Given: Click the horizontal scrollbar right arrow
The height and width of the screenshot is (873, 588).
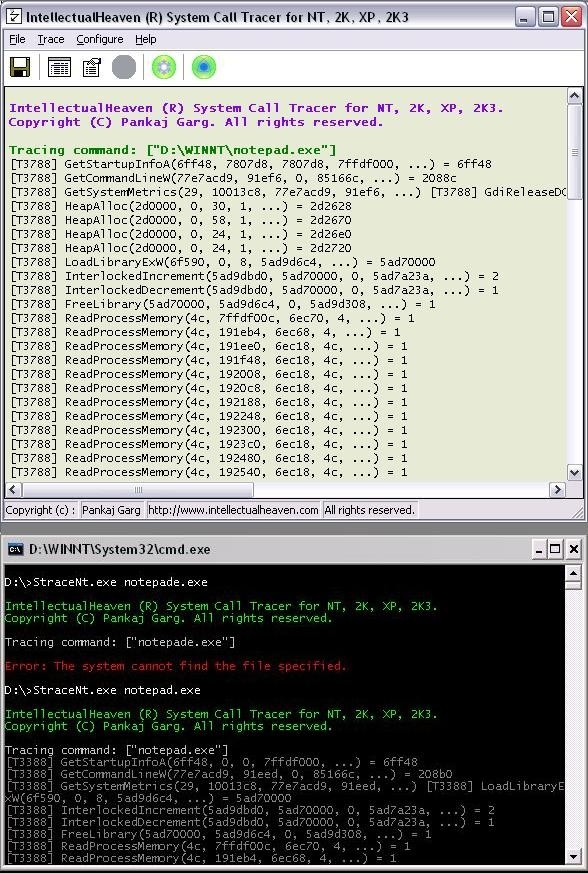Looking at the screenshot, I should click(x=557, y=490).
